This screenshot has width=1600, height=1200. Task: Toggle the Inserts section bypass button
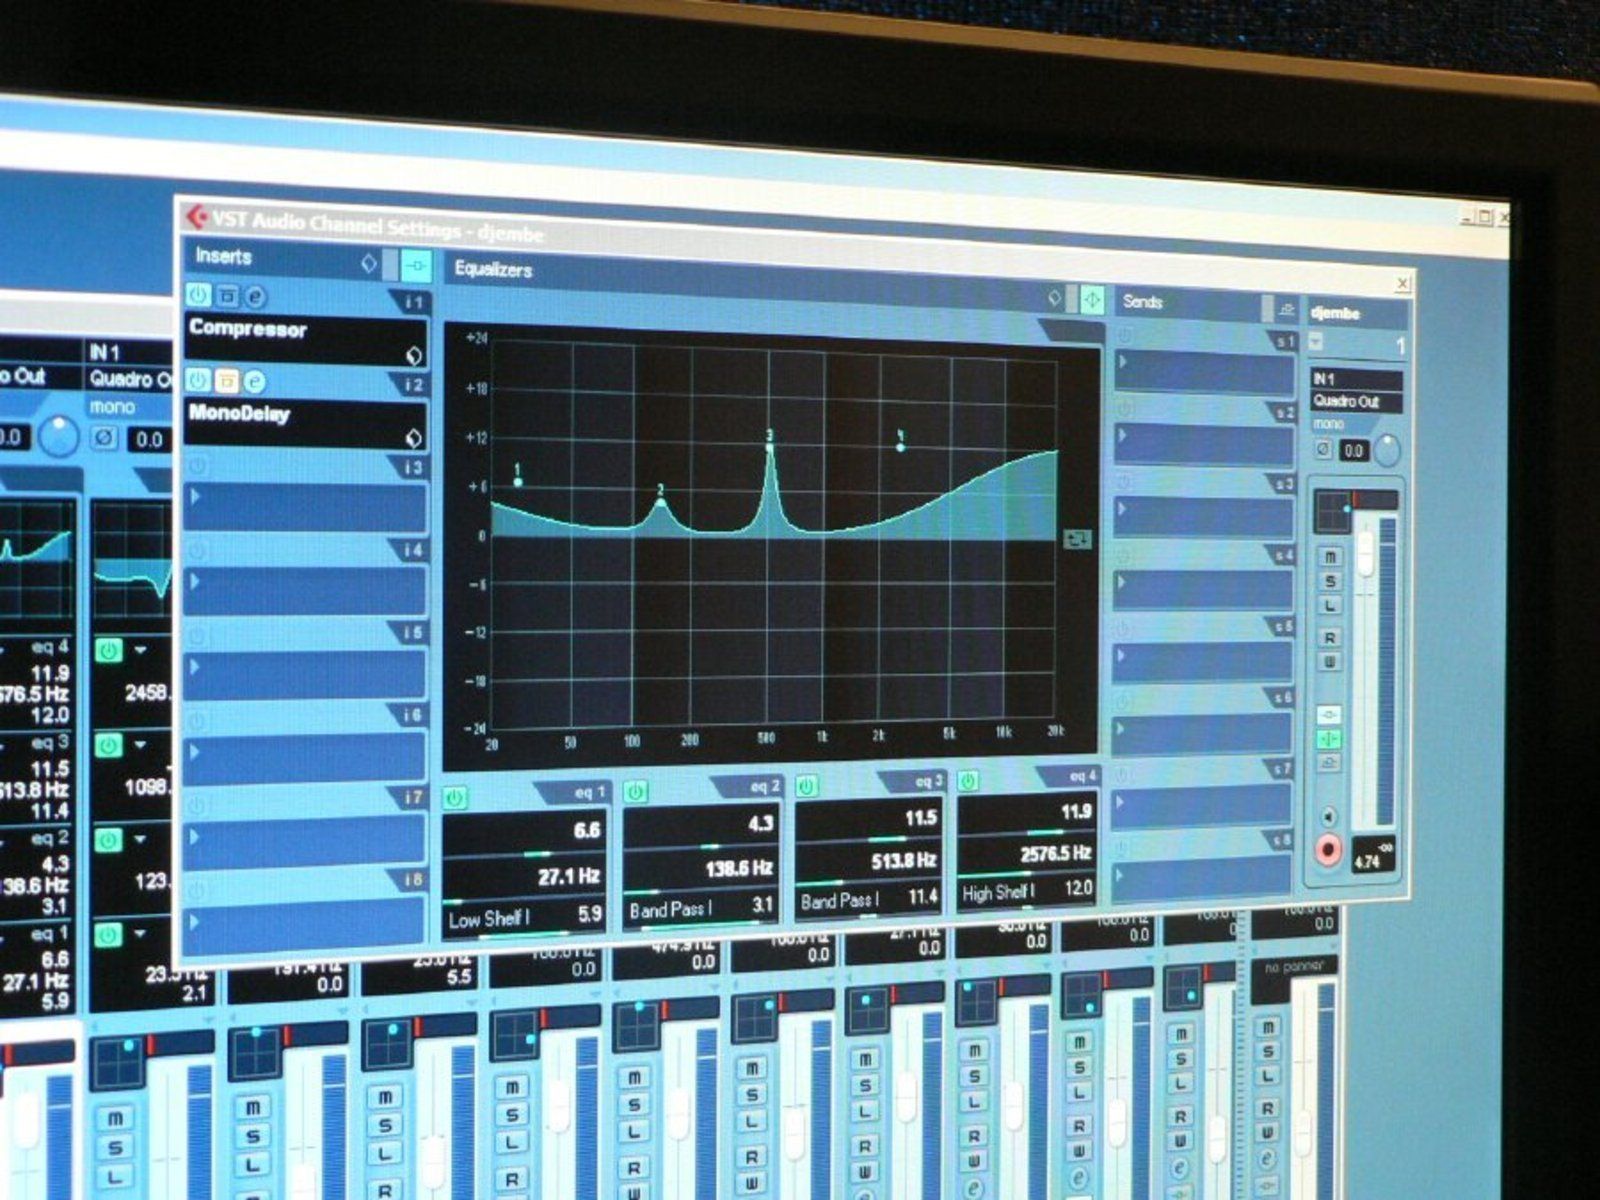coord(416,266)
